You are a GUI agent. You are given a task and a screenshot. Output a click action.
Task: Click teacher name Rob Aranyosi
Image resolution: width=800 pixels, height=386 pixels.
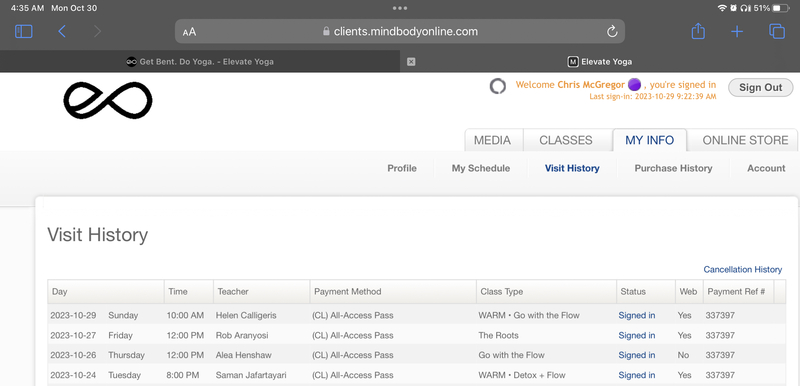(x=242, y=336)
